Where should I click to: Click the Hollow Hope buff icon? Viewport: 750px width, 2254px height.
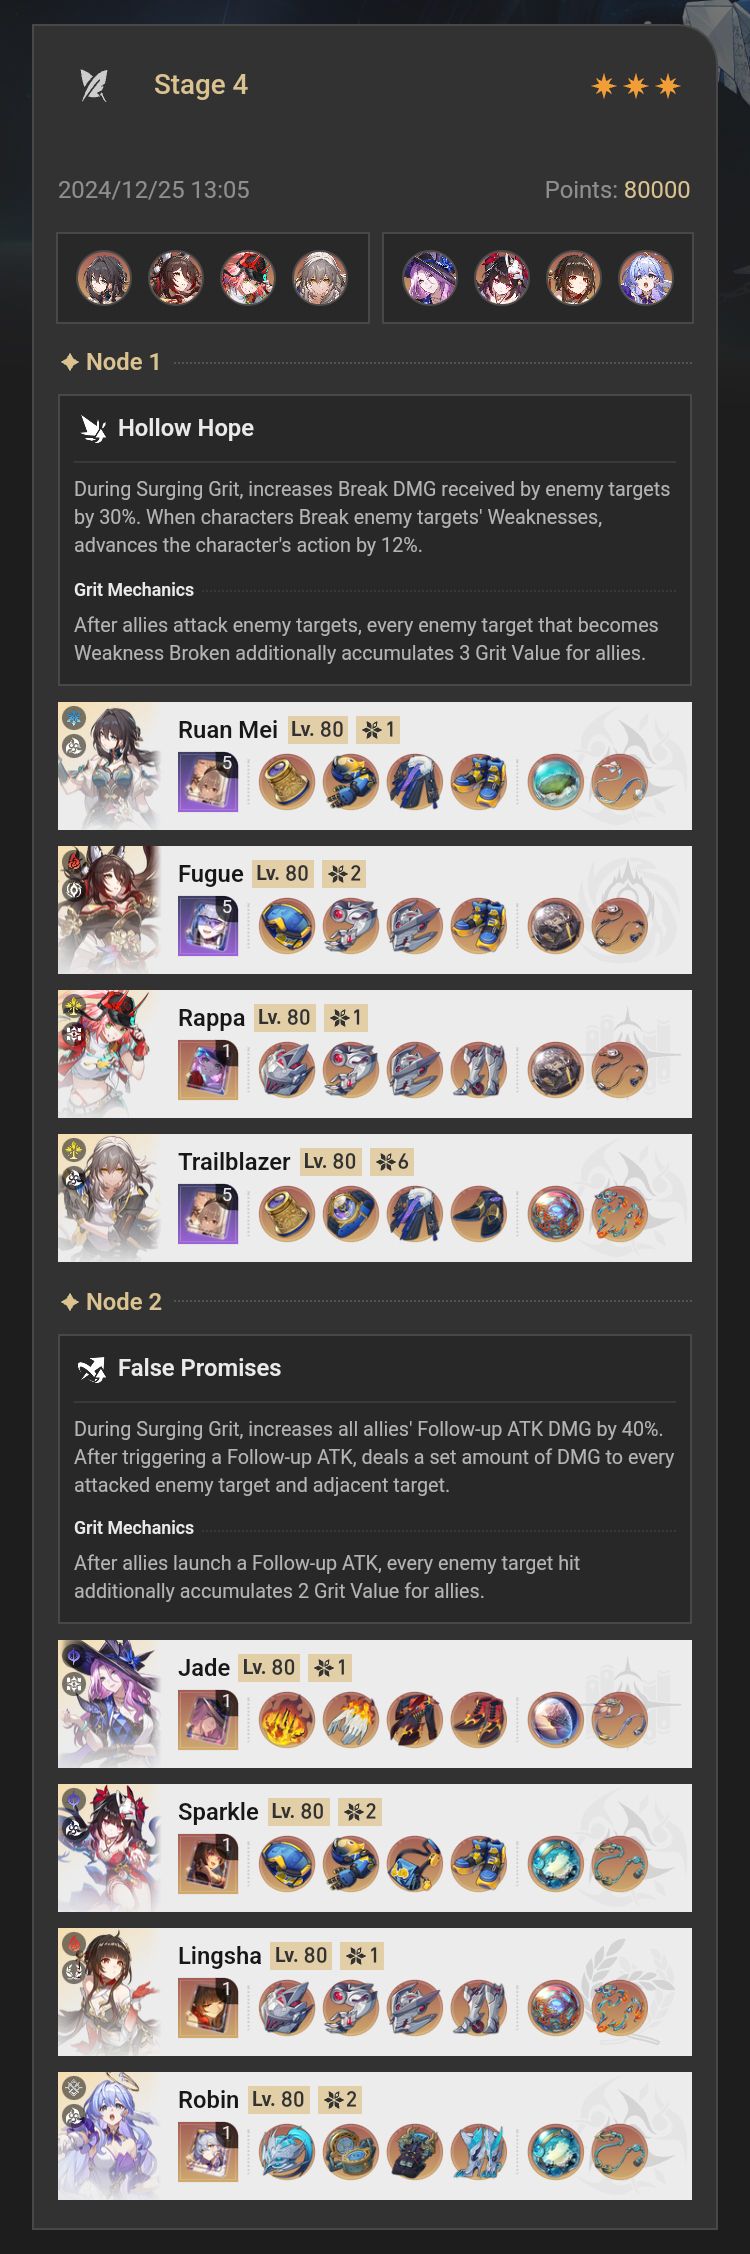[x=93, y=428]
